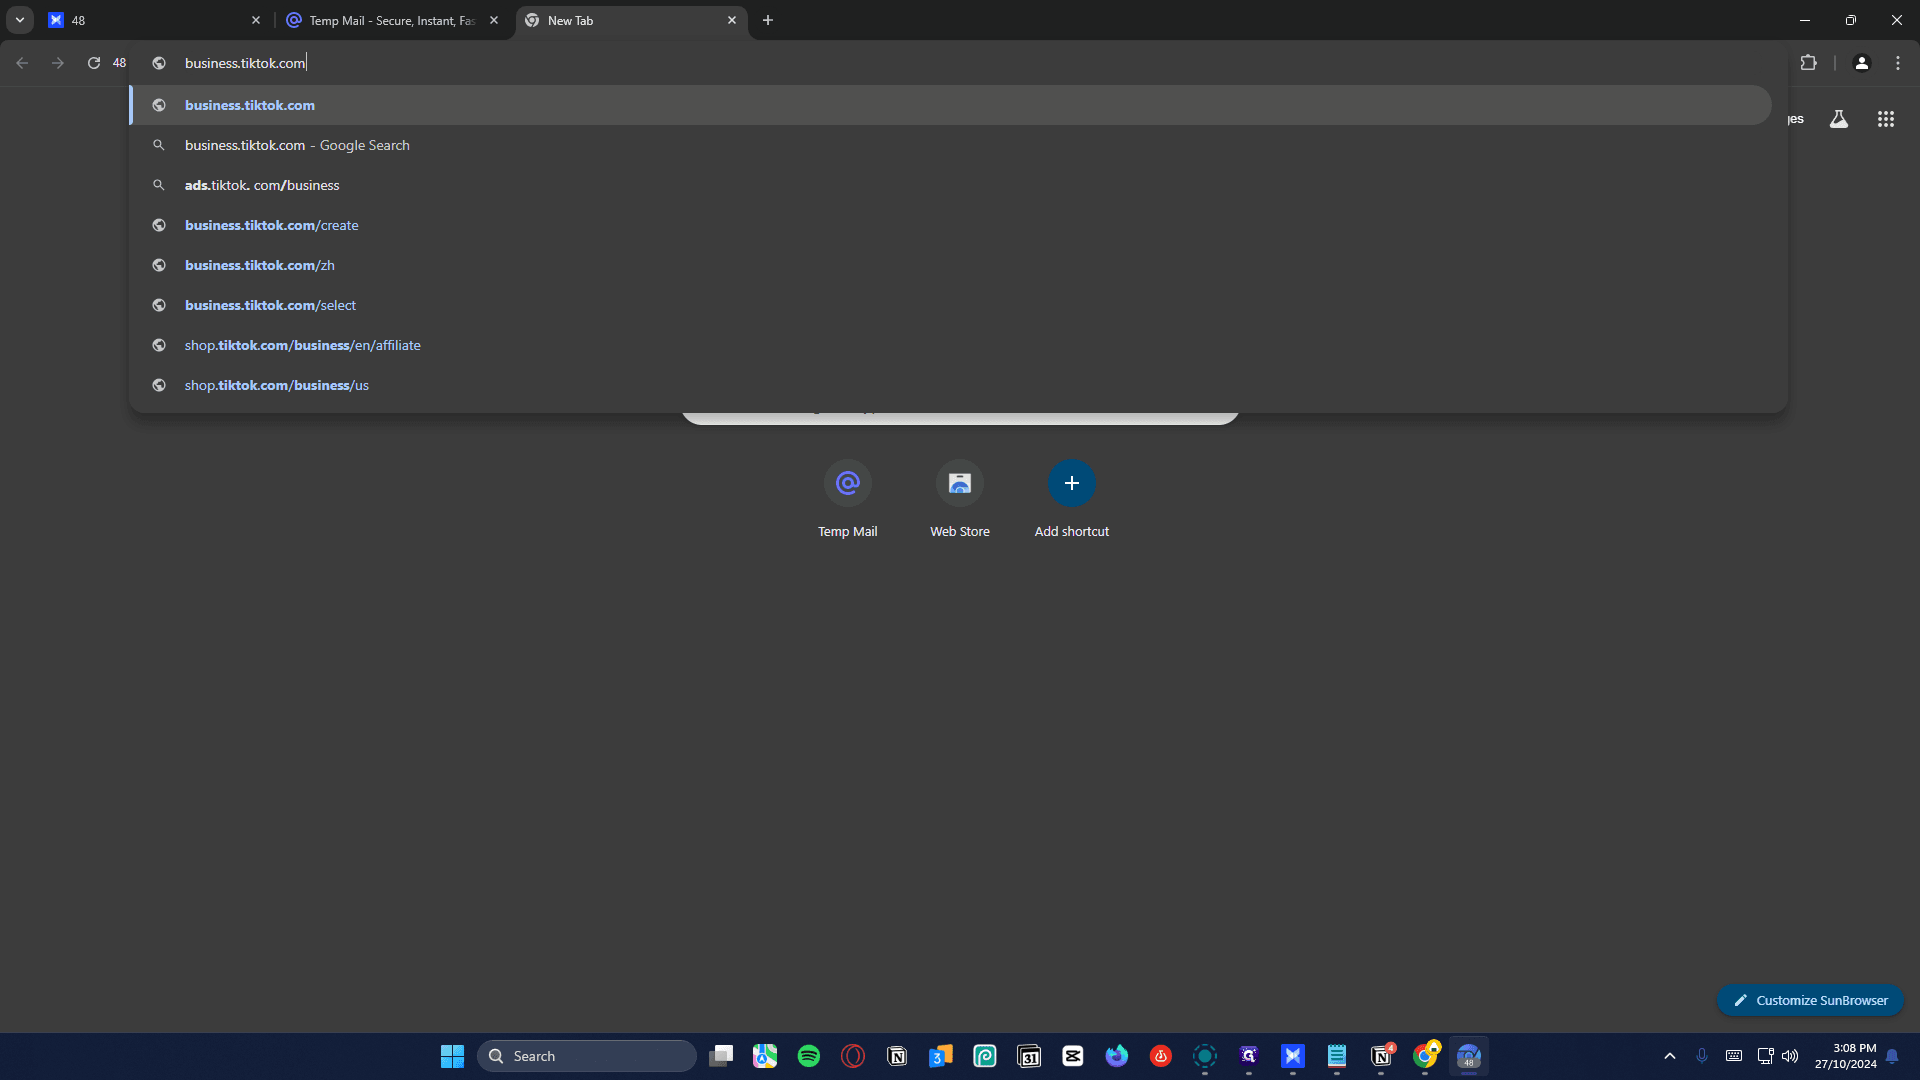1920x1080 pixels.
Task: Open the SunBrowser 48 taskbar icon
Action: pyautogui.click(x=1469, y=1056)
